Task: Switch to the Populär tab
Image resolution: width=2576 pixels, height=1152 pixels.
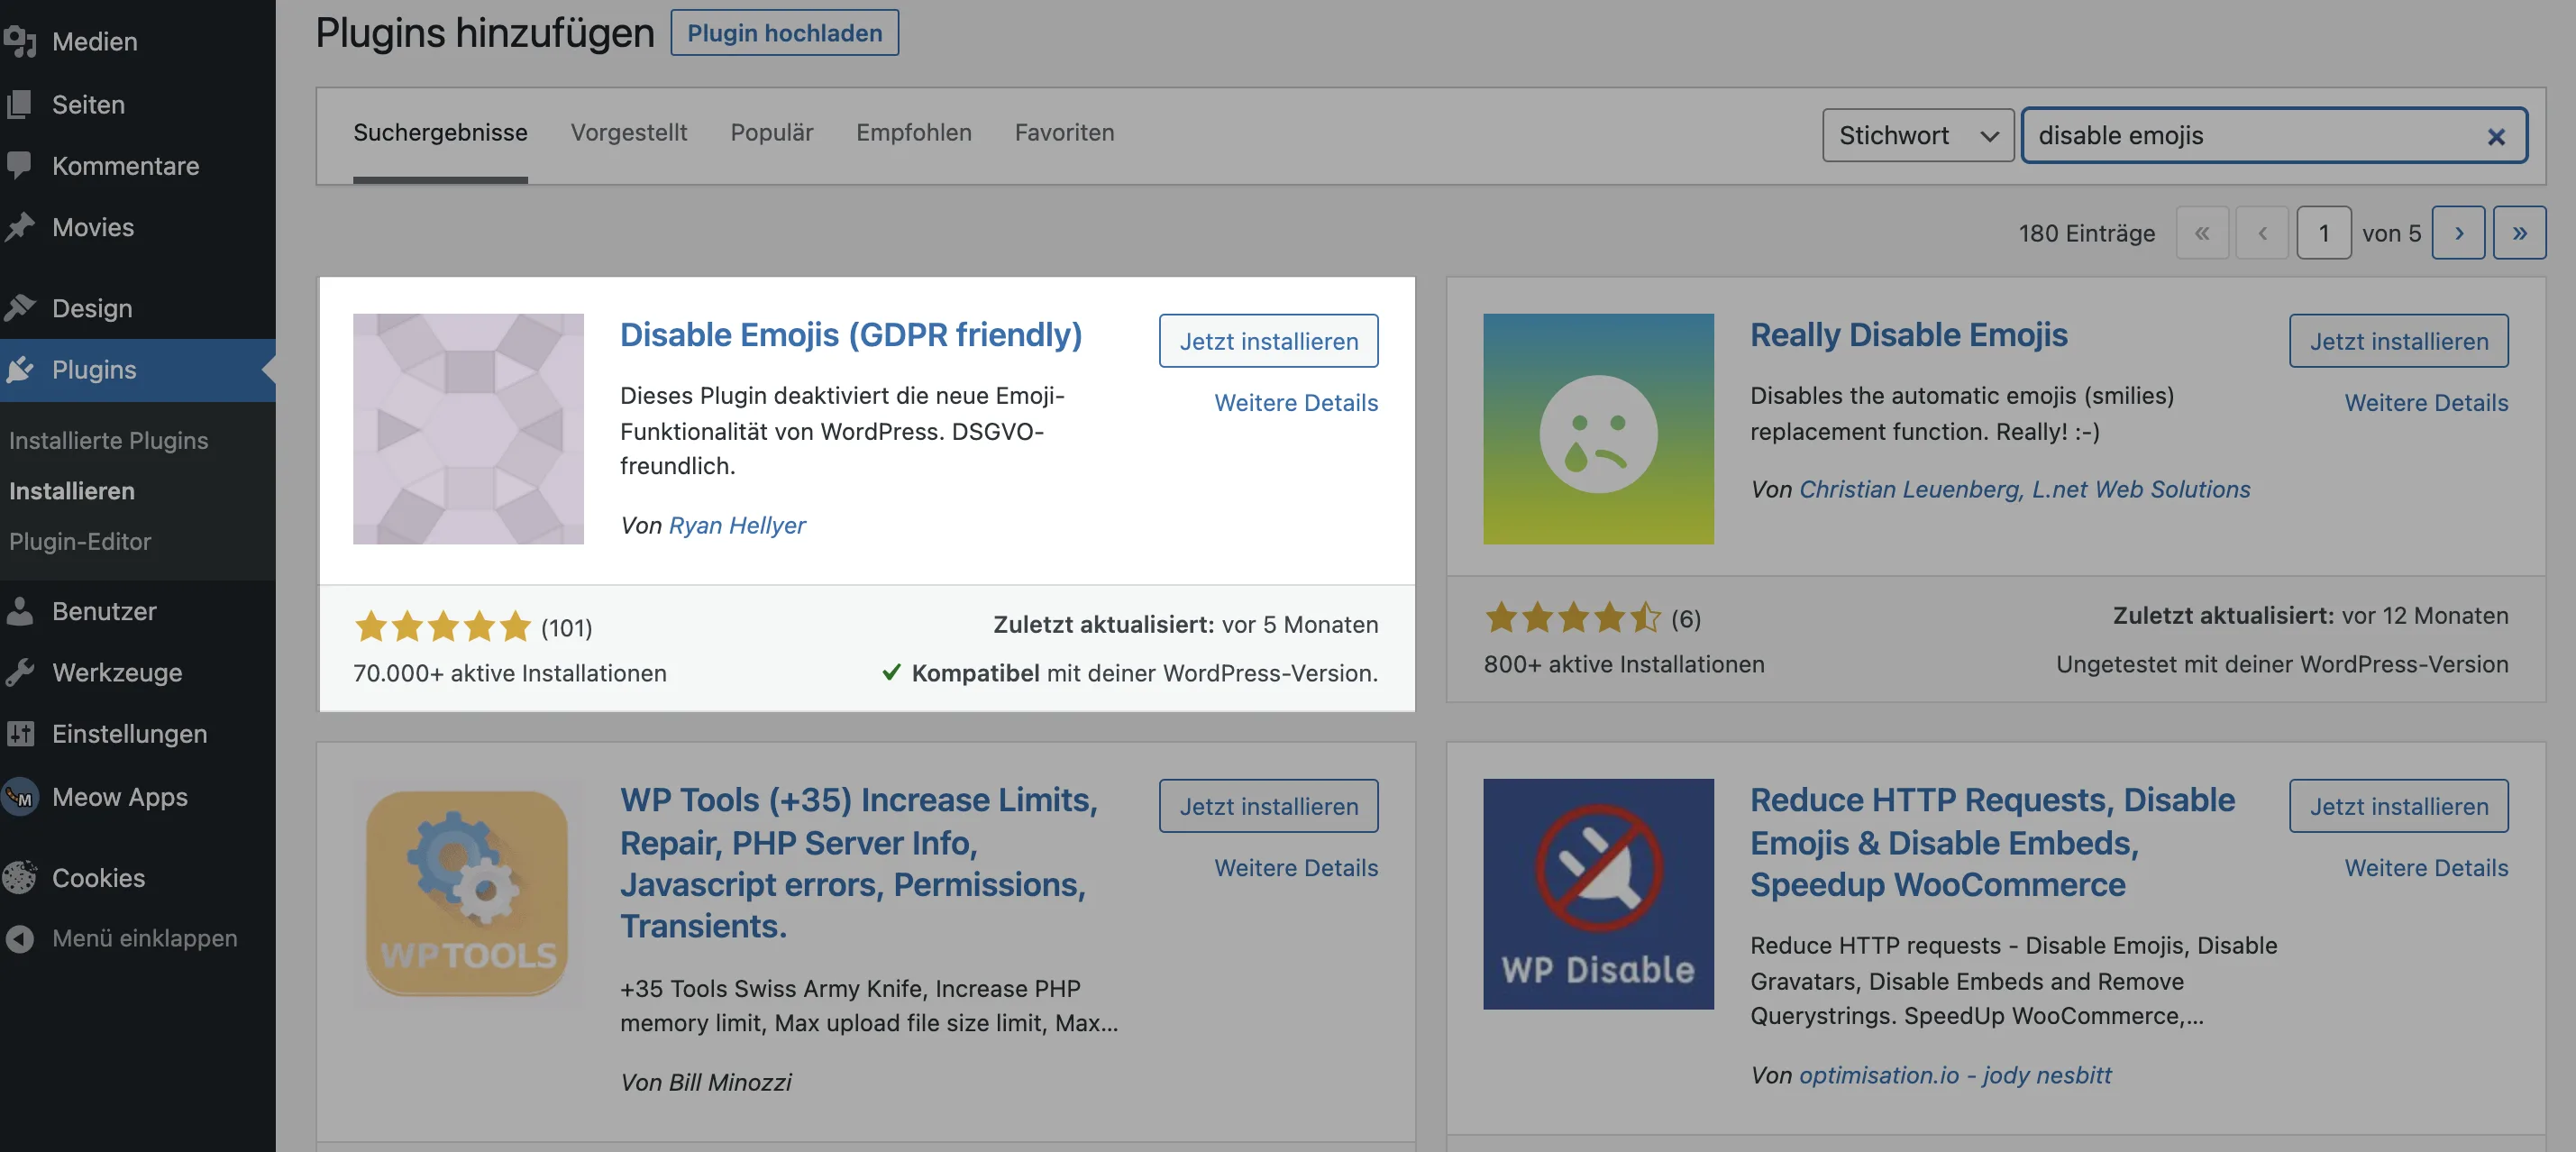Action: [x=771, y=132]
